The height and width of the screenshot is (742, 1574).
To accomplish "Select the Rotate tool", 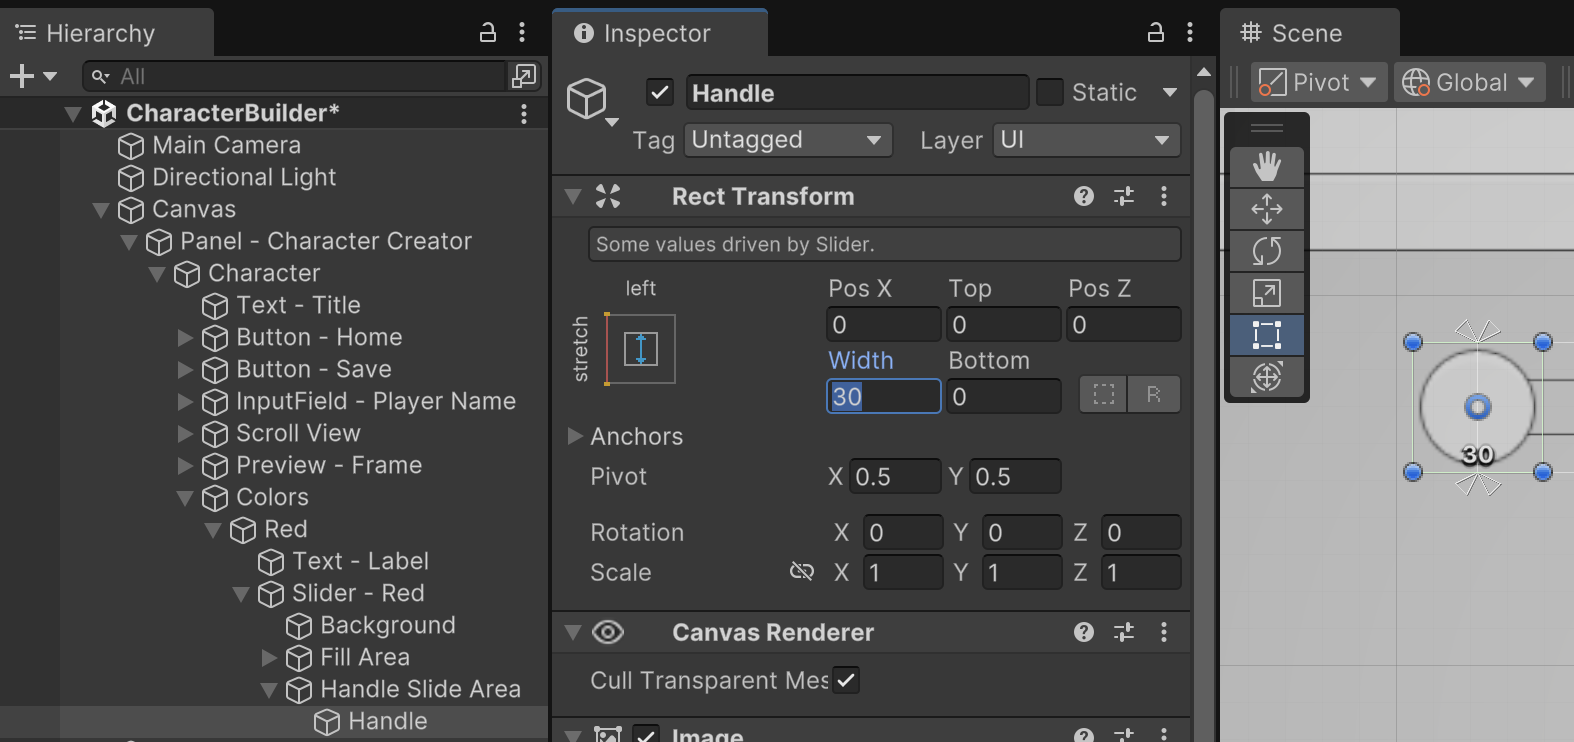I will pos(1266,250).
